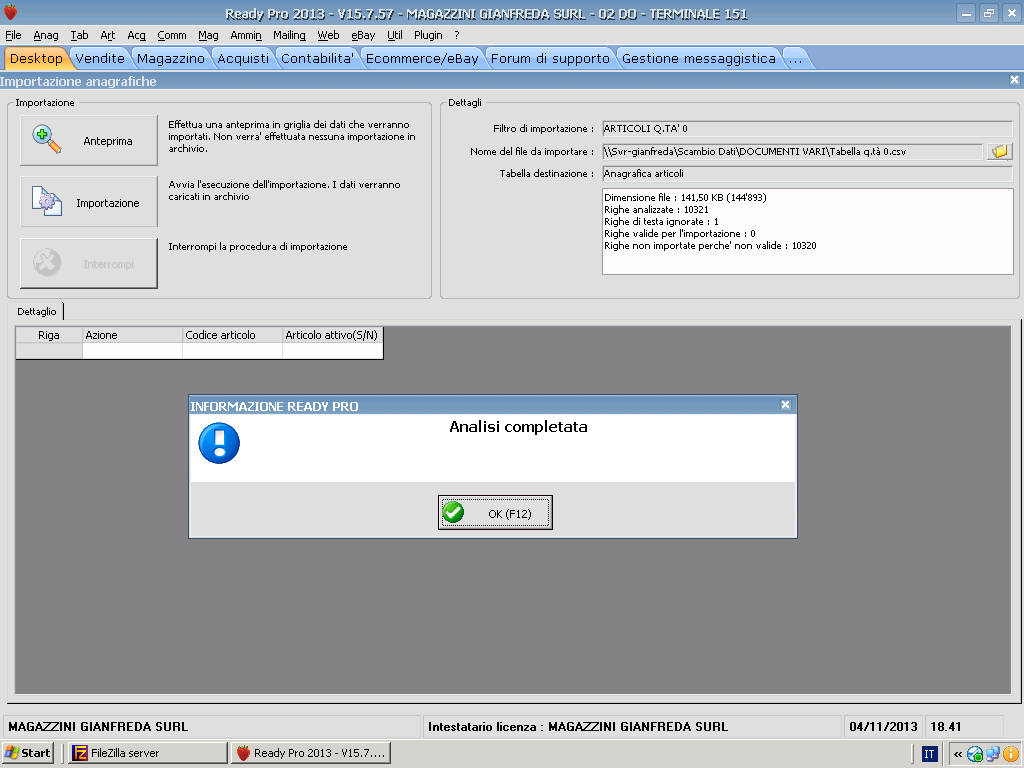The height and width of the screenshot is (768, 1024).
Task: Click the blue exclamation information icon
Action: click(x=219, y=443)
